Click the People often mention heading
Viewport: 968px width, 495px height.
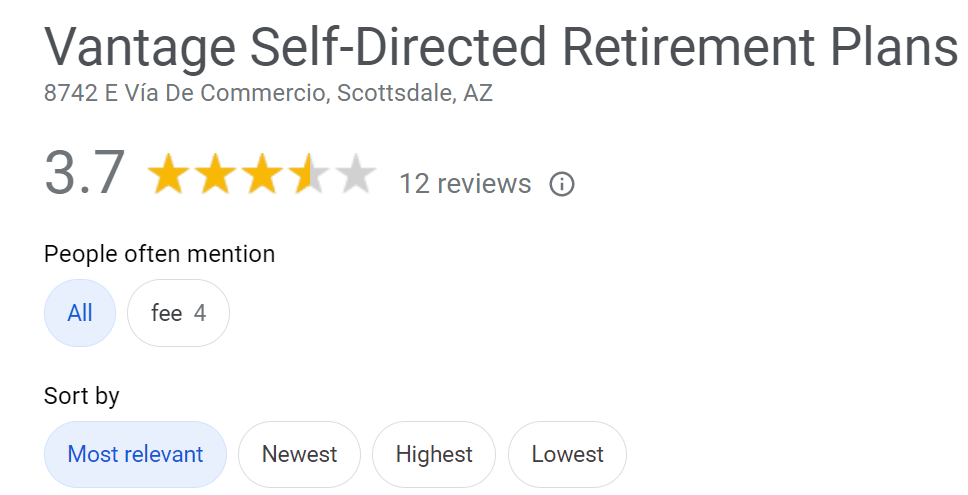pos(159,254)
